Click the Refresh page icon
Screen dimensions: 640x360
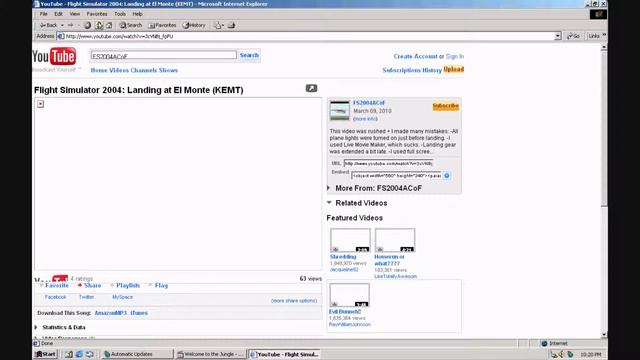click(99, 25)
